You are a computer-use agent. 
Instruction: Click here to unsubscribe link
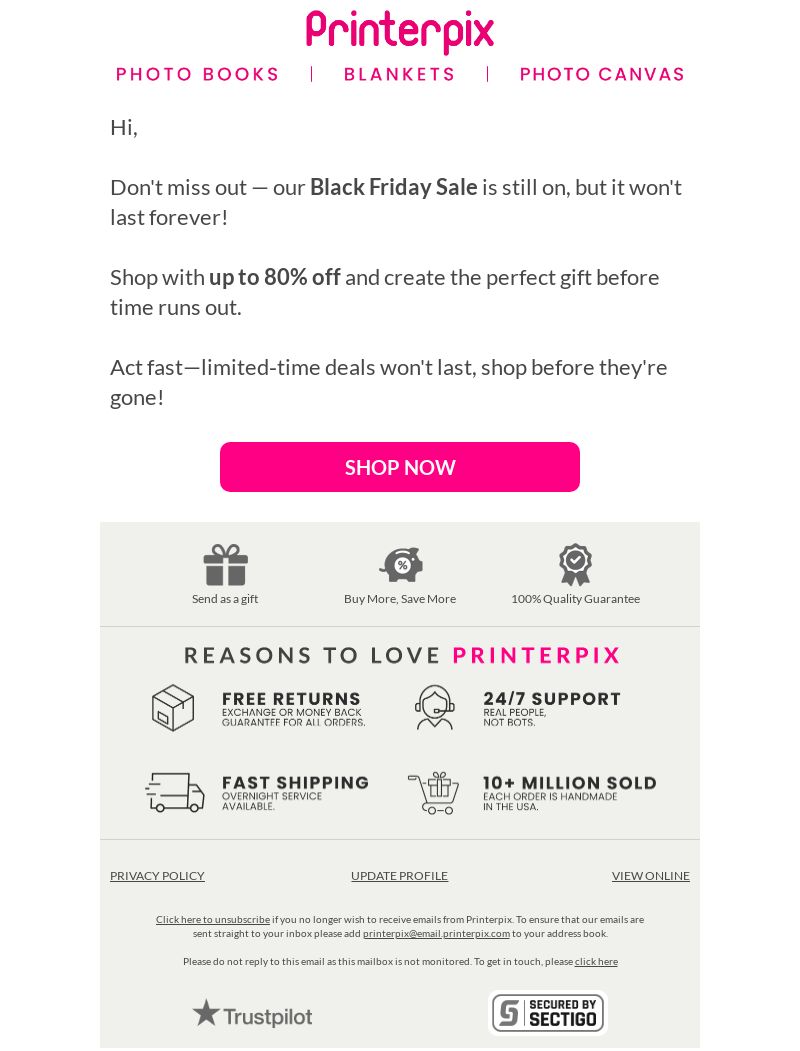tap(213, 920)
